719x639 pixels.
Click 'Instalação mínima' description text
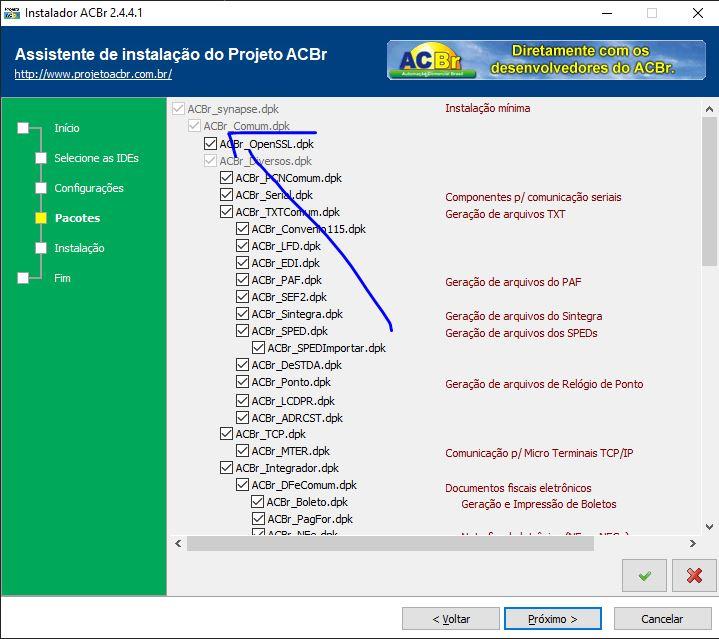pos(487,108)
